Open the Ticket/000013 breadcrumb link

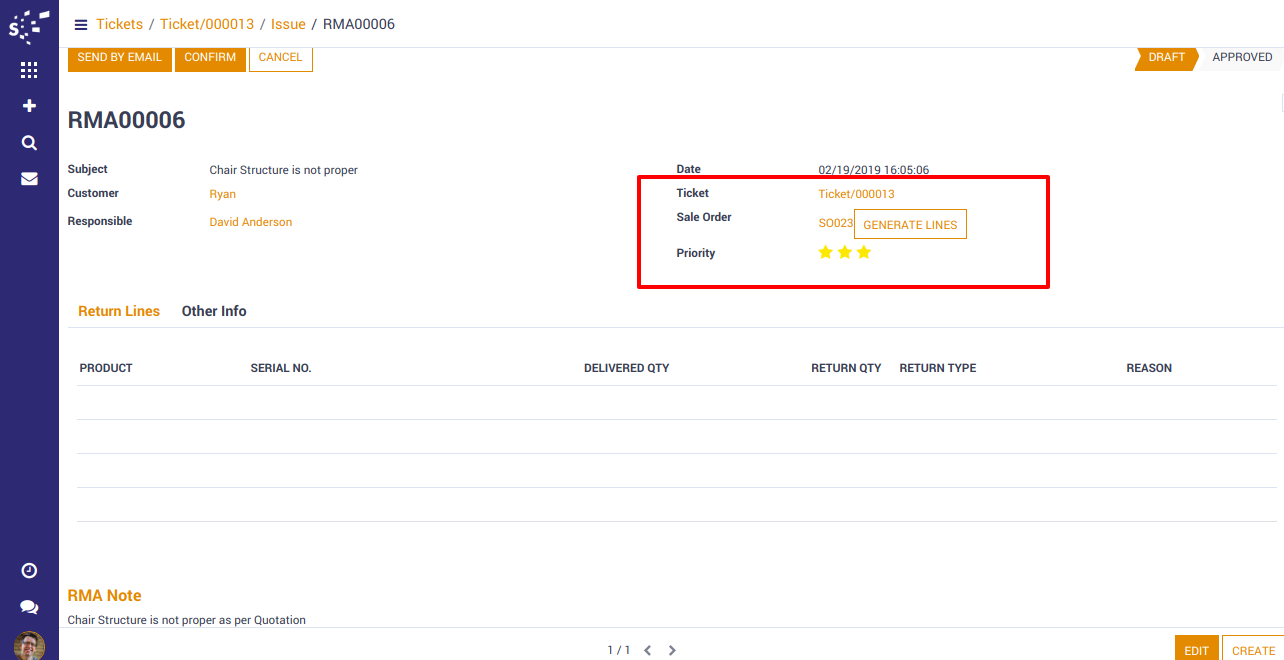tap(207, 24)
